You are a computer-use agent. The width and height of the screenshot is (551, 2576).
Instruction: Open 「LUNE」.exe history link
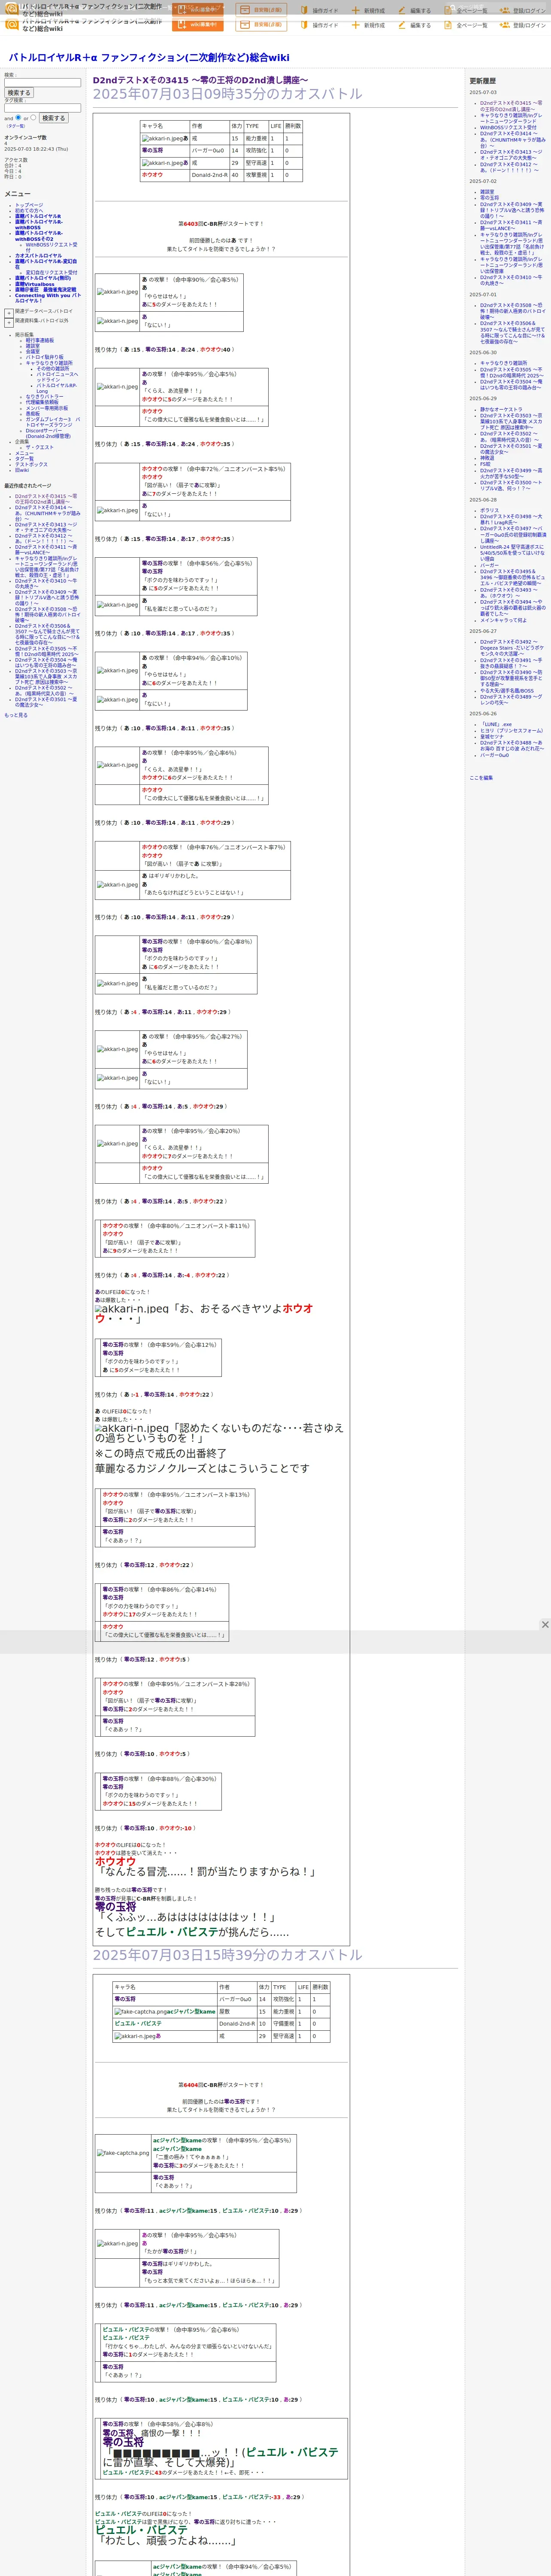click(496, 724)
